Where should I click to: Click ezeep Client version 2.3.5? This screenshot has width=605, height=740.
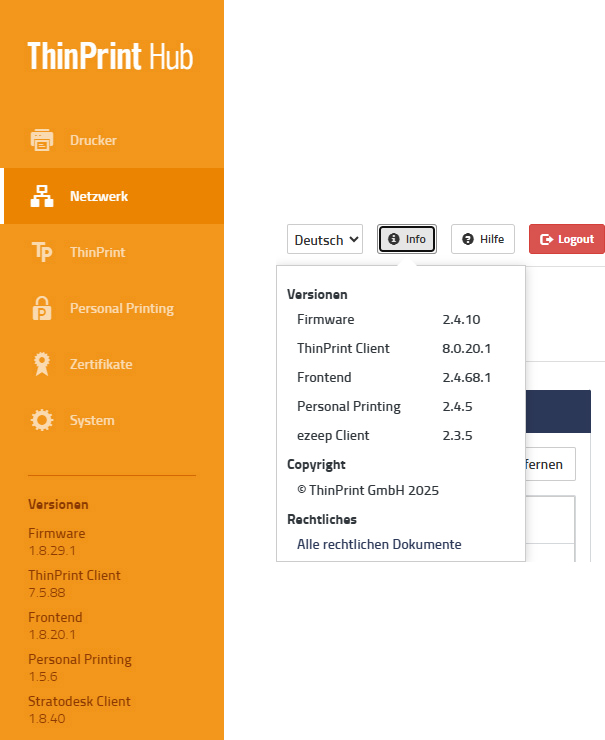coord(457,436)
